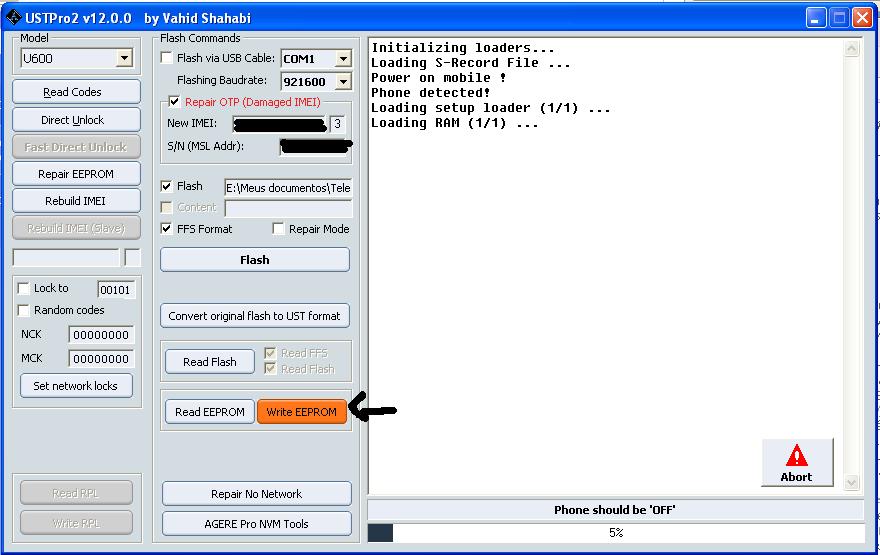Click Convert original flash to UST format
Screen dimensions: 880x555
(255, 316)
